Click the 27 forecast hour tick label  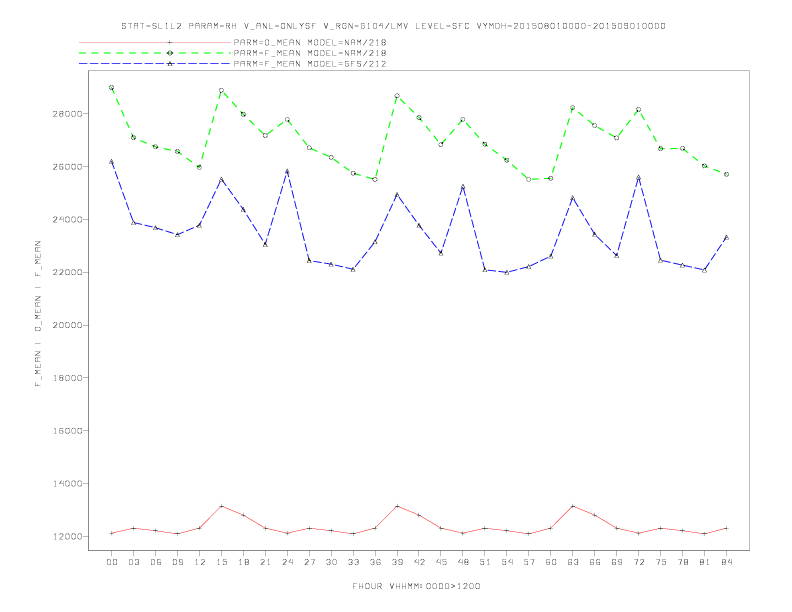[x=309, y=562]
